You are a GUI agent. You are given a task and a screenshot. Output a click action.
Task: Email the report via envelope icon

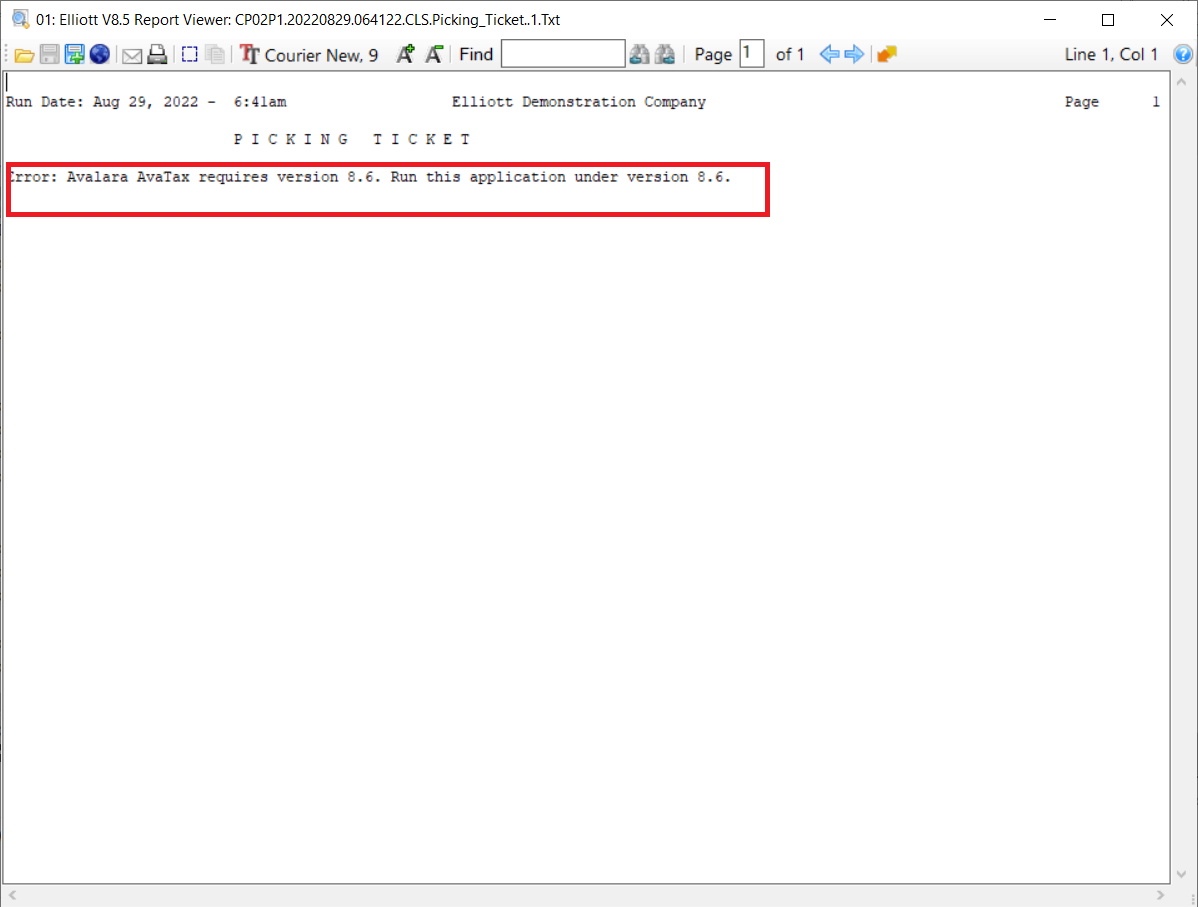click(x=132, y=56)
